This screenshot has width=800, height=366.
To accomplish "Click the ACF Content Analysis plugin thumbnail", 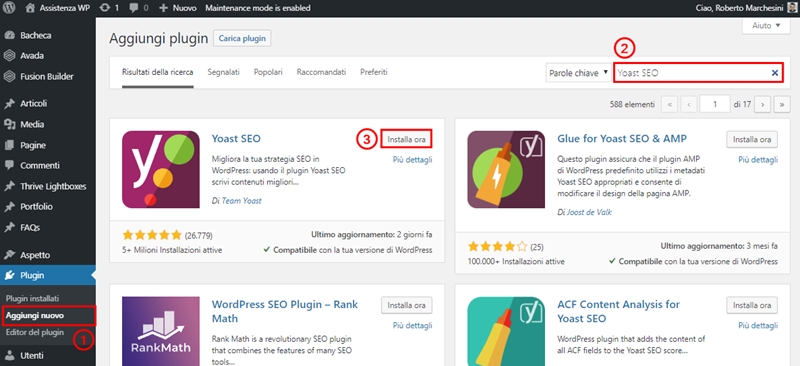I will coord(506,331).
